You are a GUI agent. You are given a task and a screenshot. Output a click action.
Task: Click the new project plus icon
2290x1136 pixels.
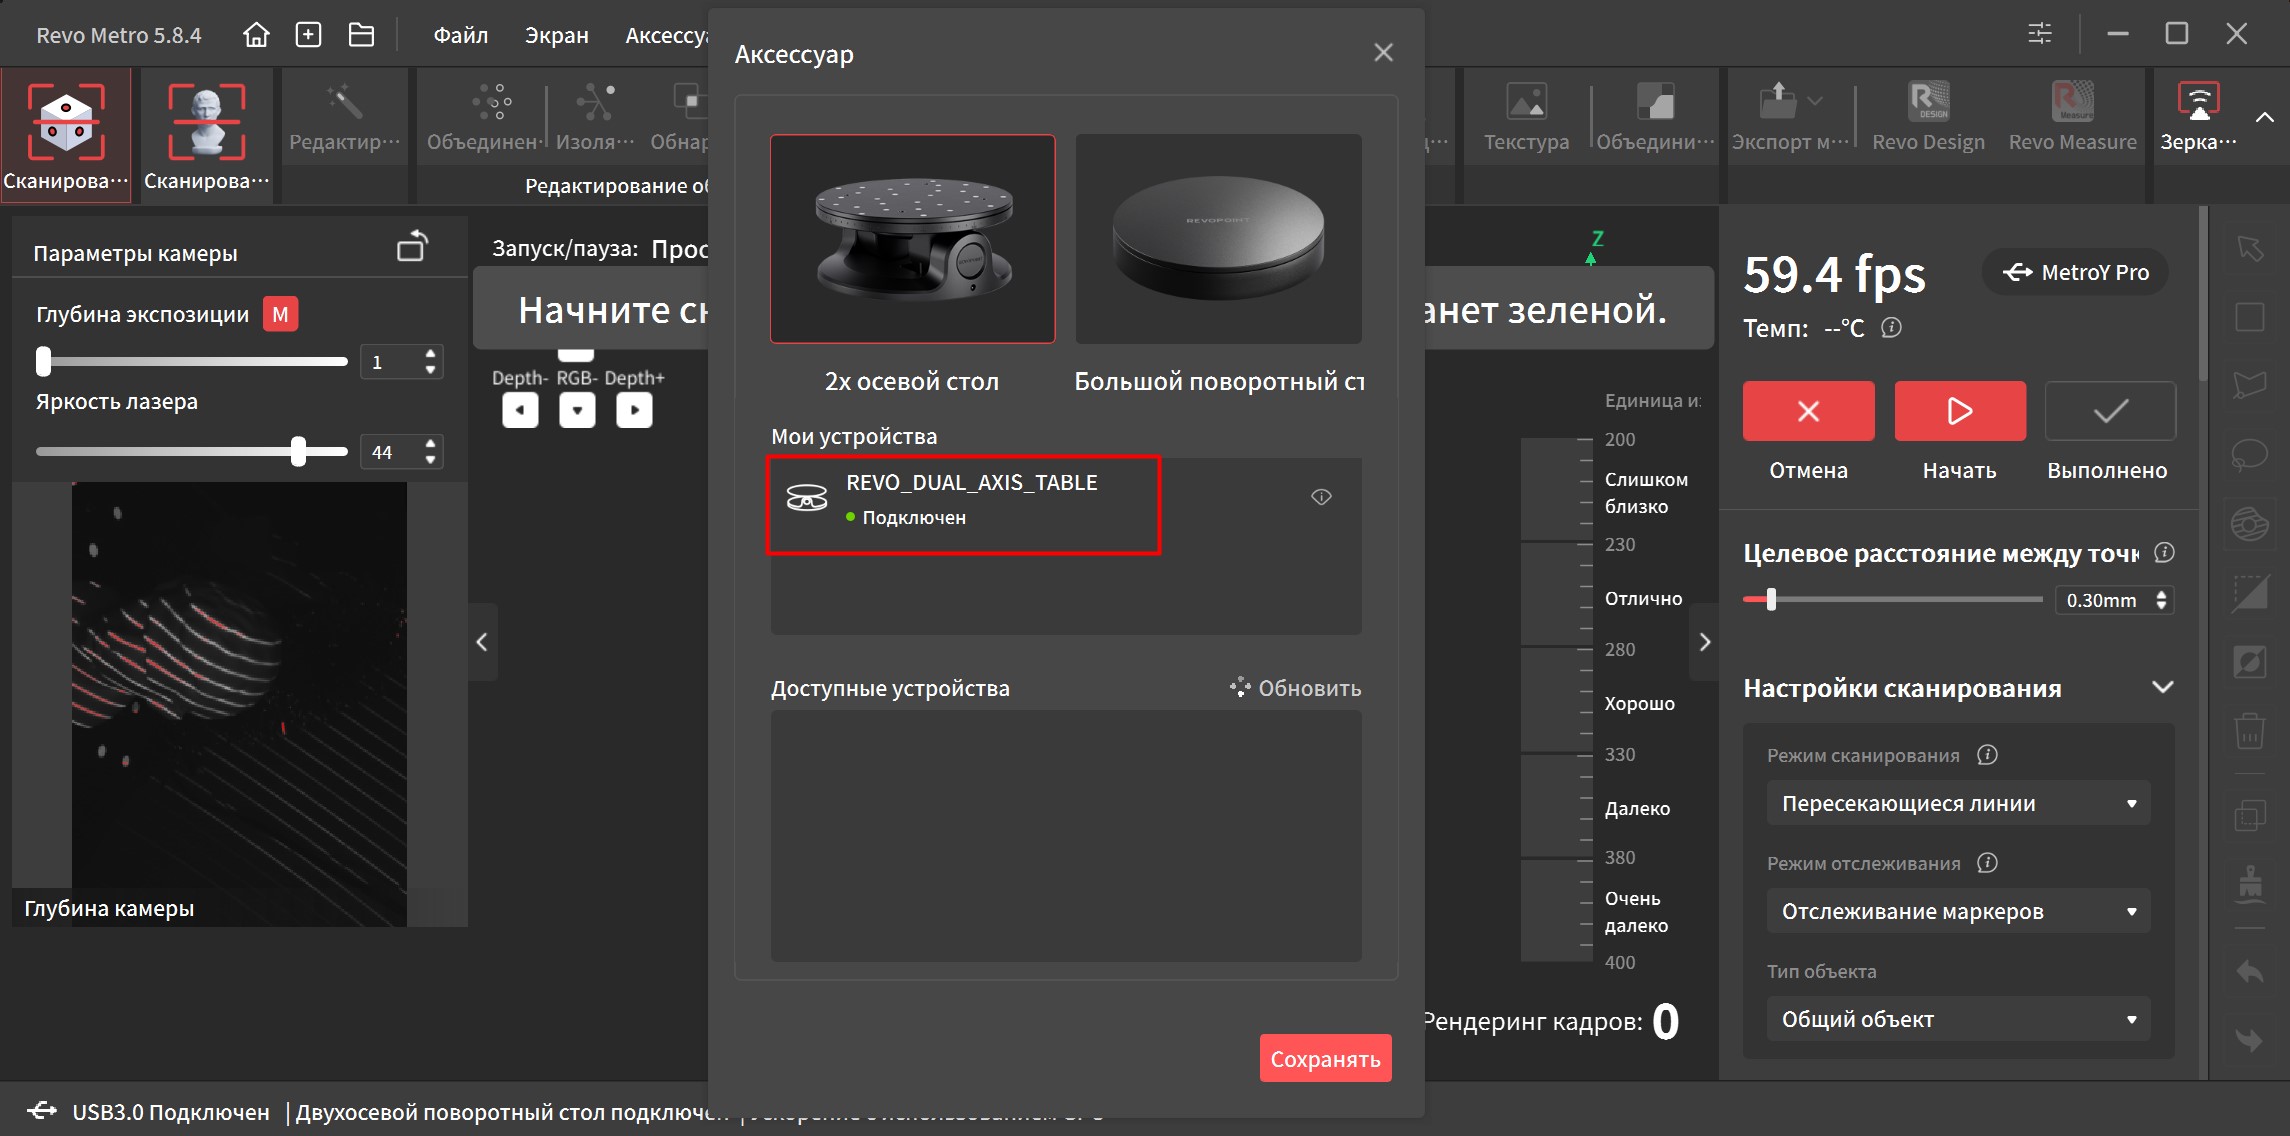pyautogui.click(x=308, y=35)
